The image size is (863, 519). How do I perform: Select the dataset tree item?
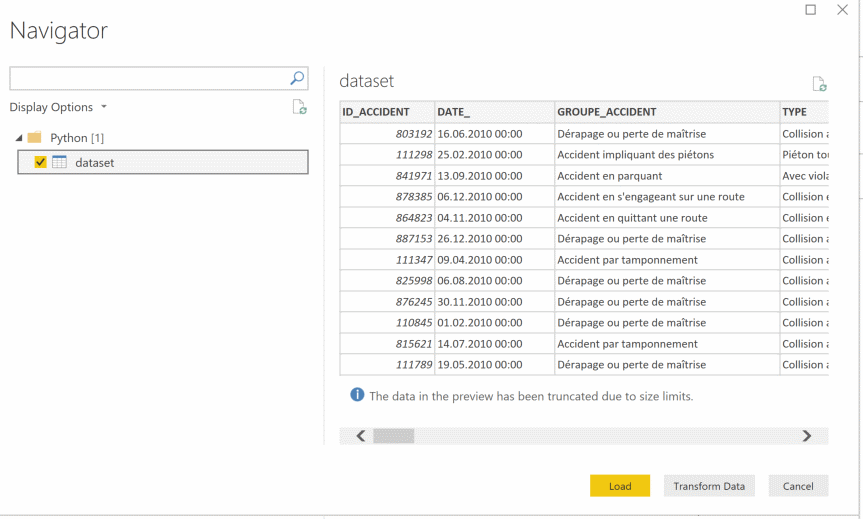pyautogui.click(x=163, y=162)
